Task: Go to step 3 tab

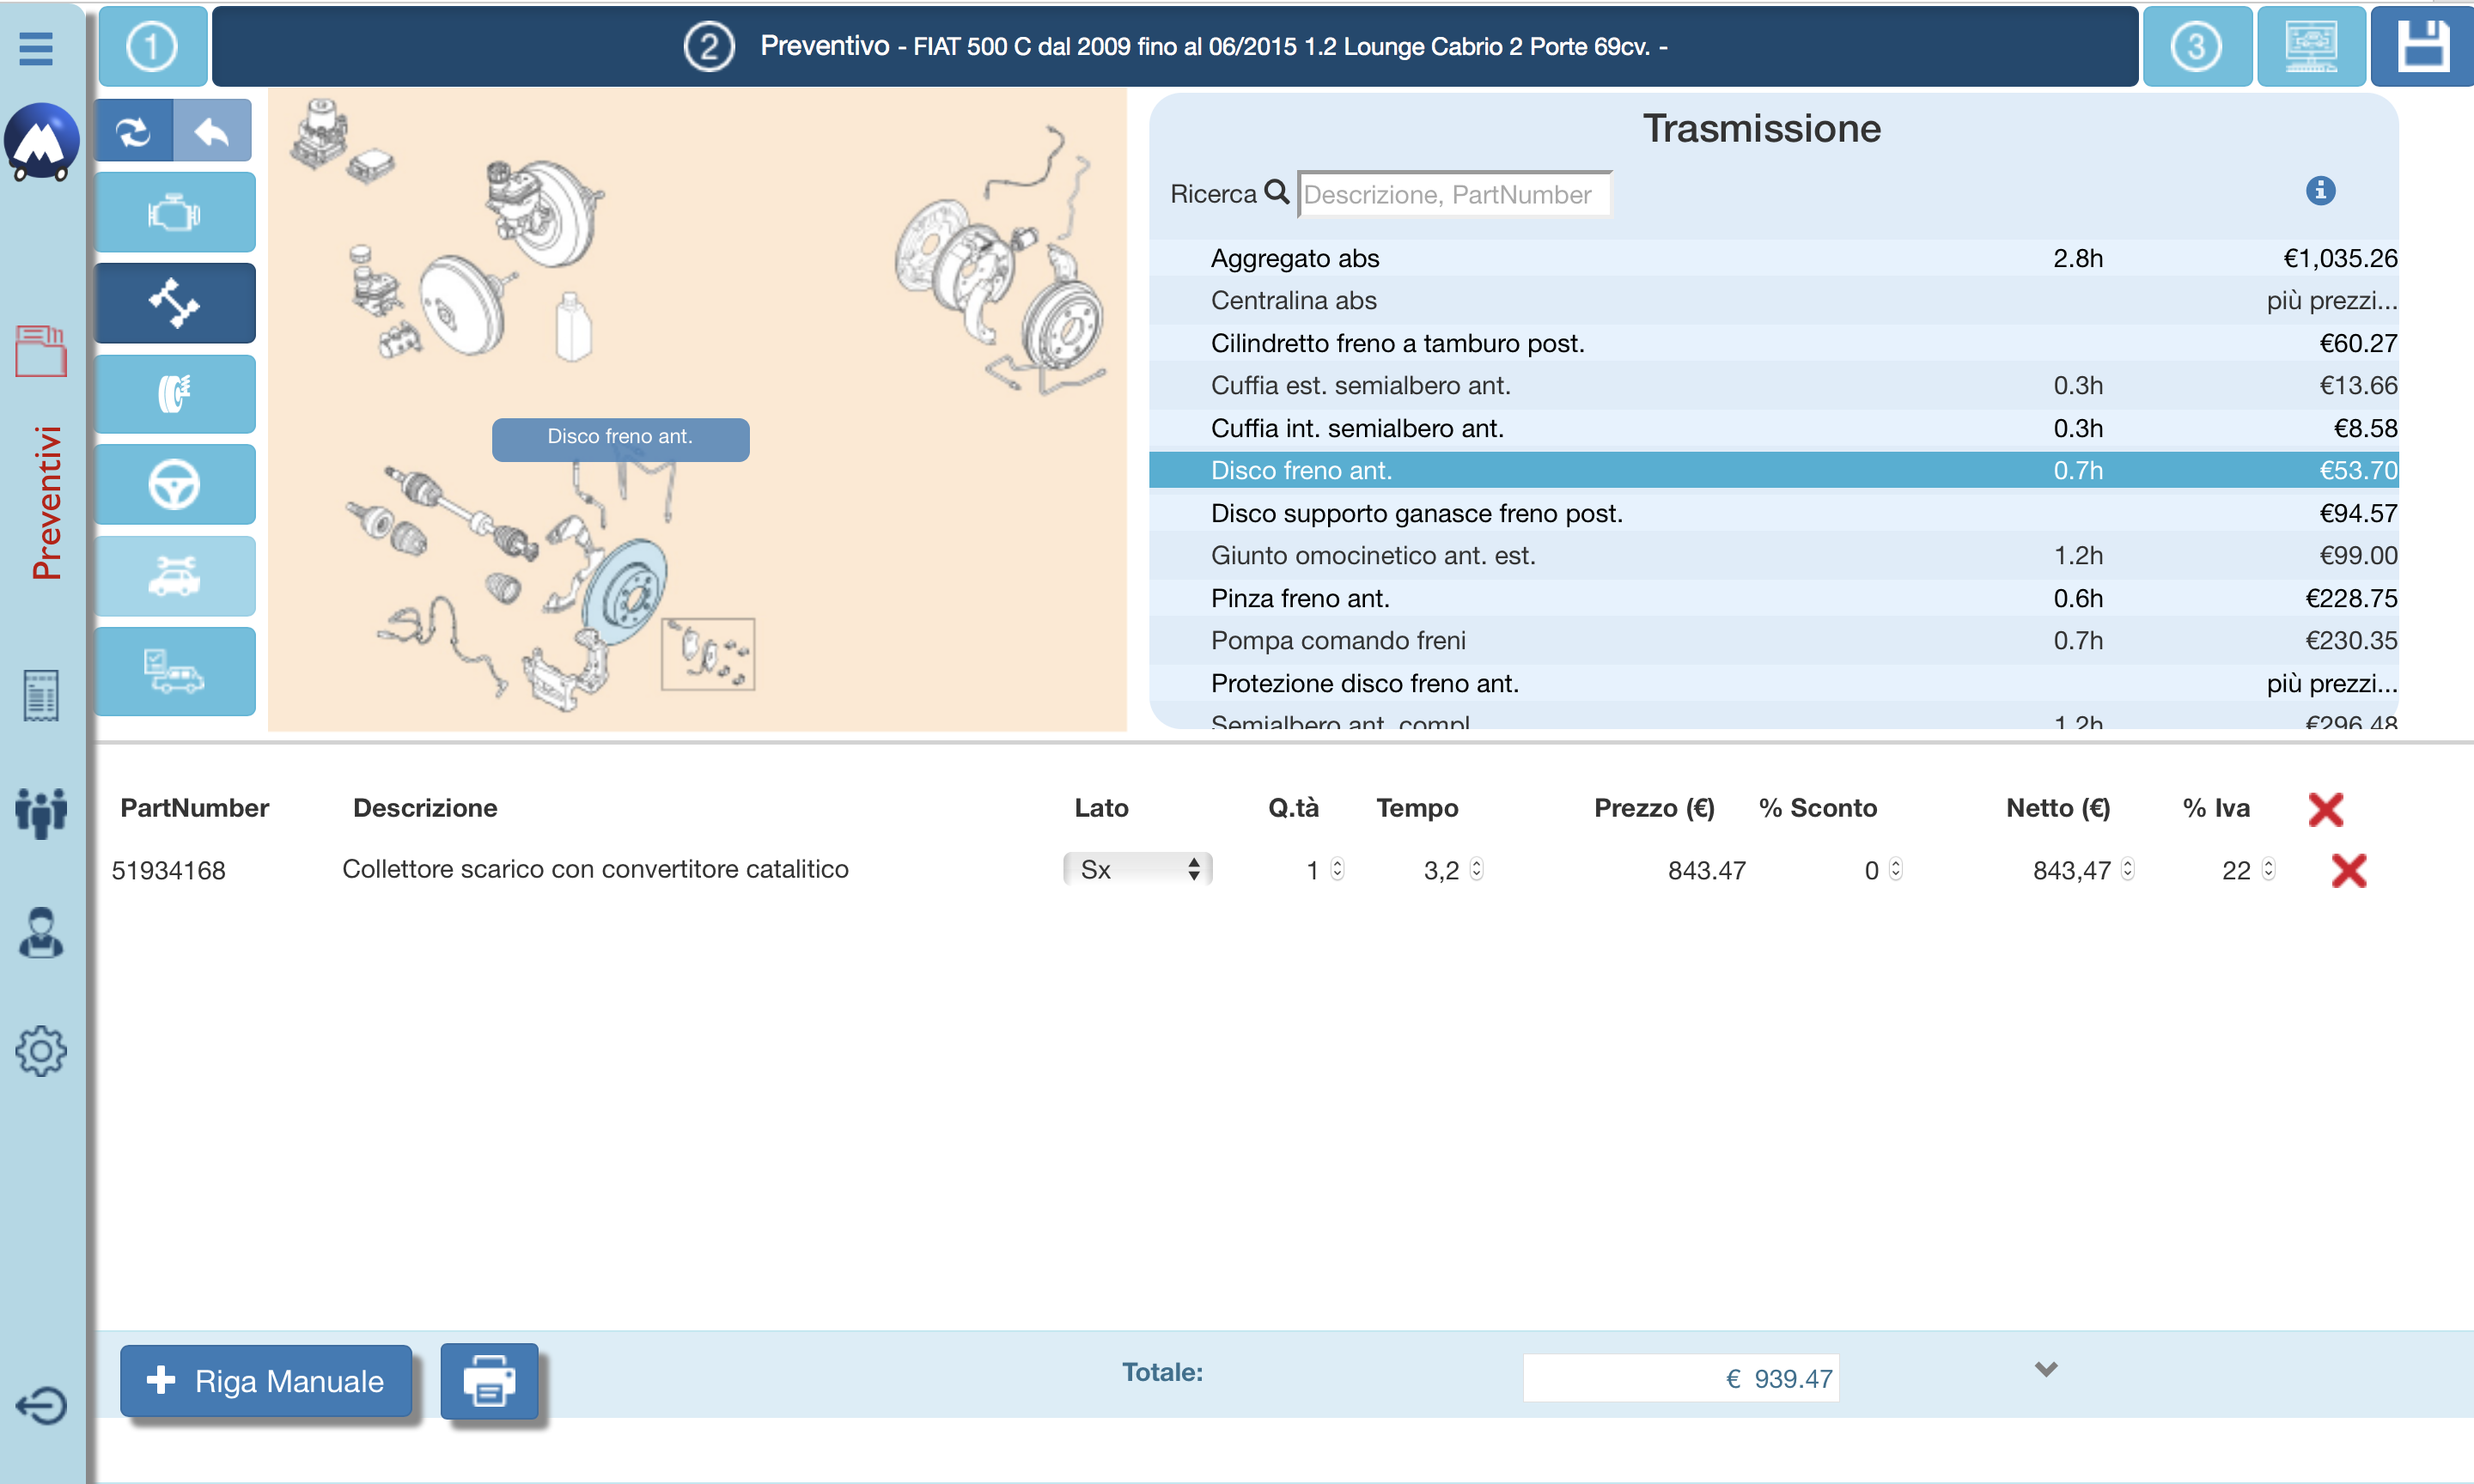Action: pyautogui.click(x=2196, y=46)
